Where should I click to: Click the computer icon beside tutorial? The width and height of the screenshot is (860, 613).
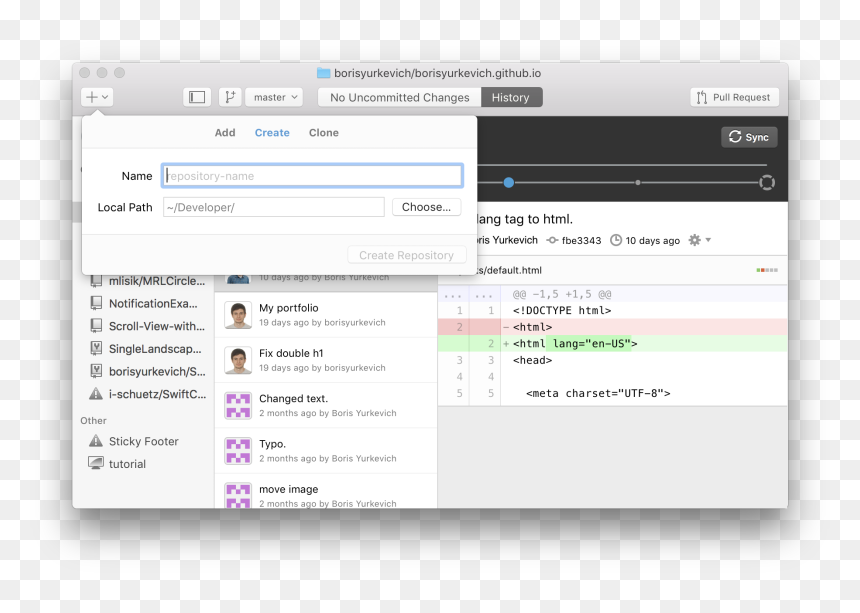(x=96, y=463)
